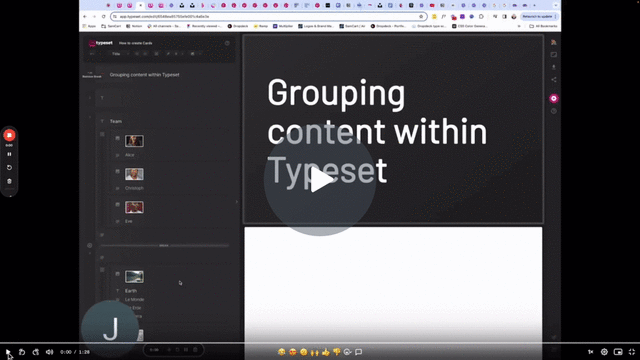Viewport: 640px width, 360px height.
Task: Click Eve's photo thumbnail
Action: (134, 207)
